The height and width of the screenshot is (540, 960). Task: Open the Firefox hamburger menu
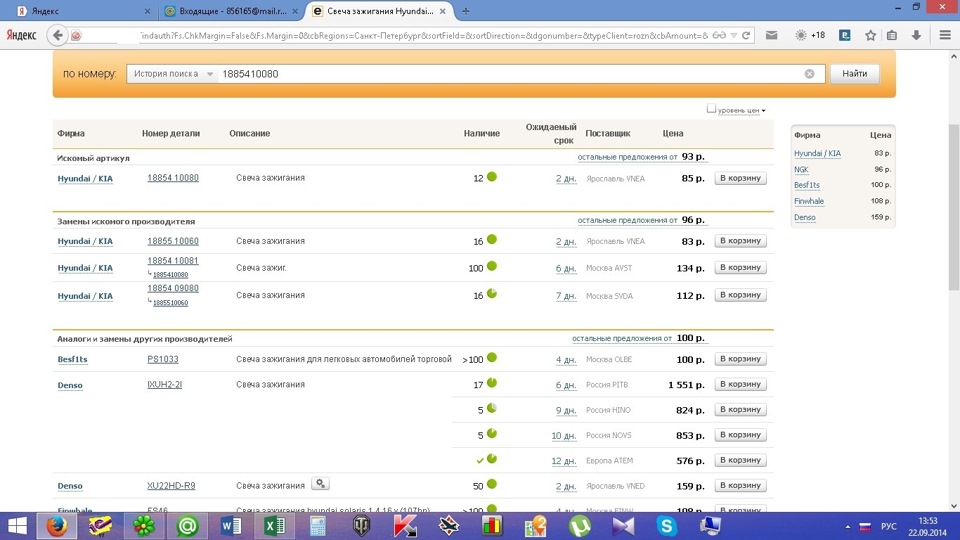coord(945,36)
